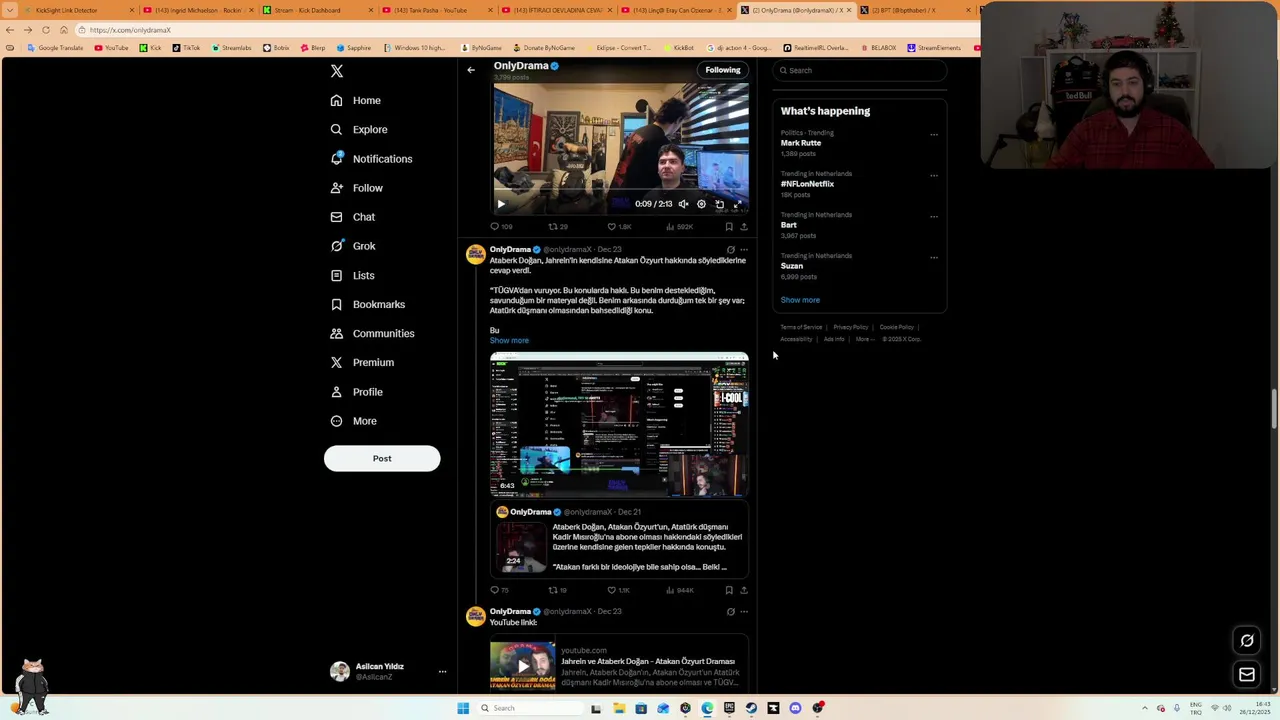The height and width of the screenshot is (720, 1280).
Task: Bookmark the post with 592K views
Action: (729, 227)
